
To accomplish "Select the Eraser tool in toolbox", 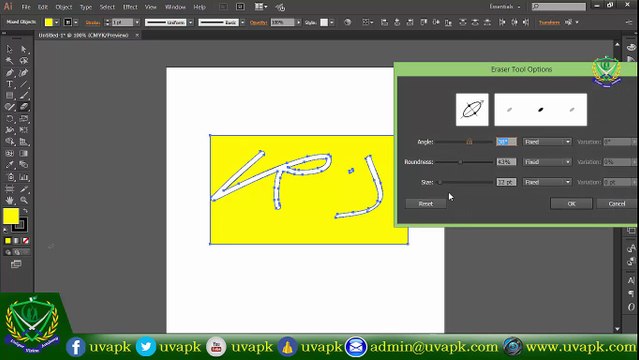I will (24, 107).
